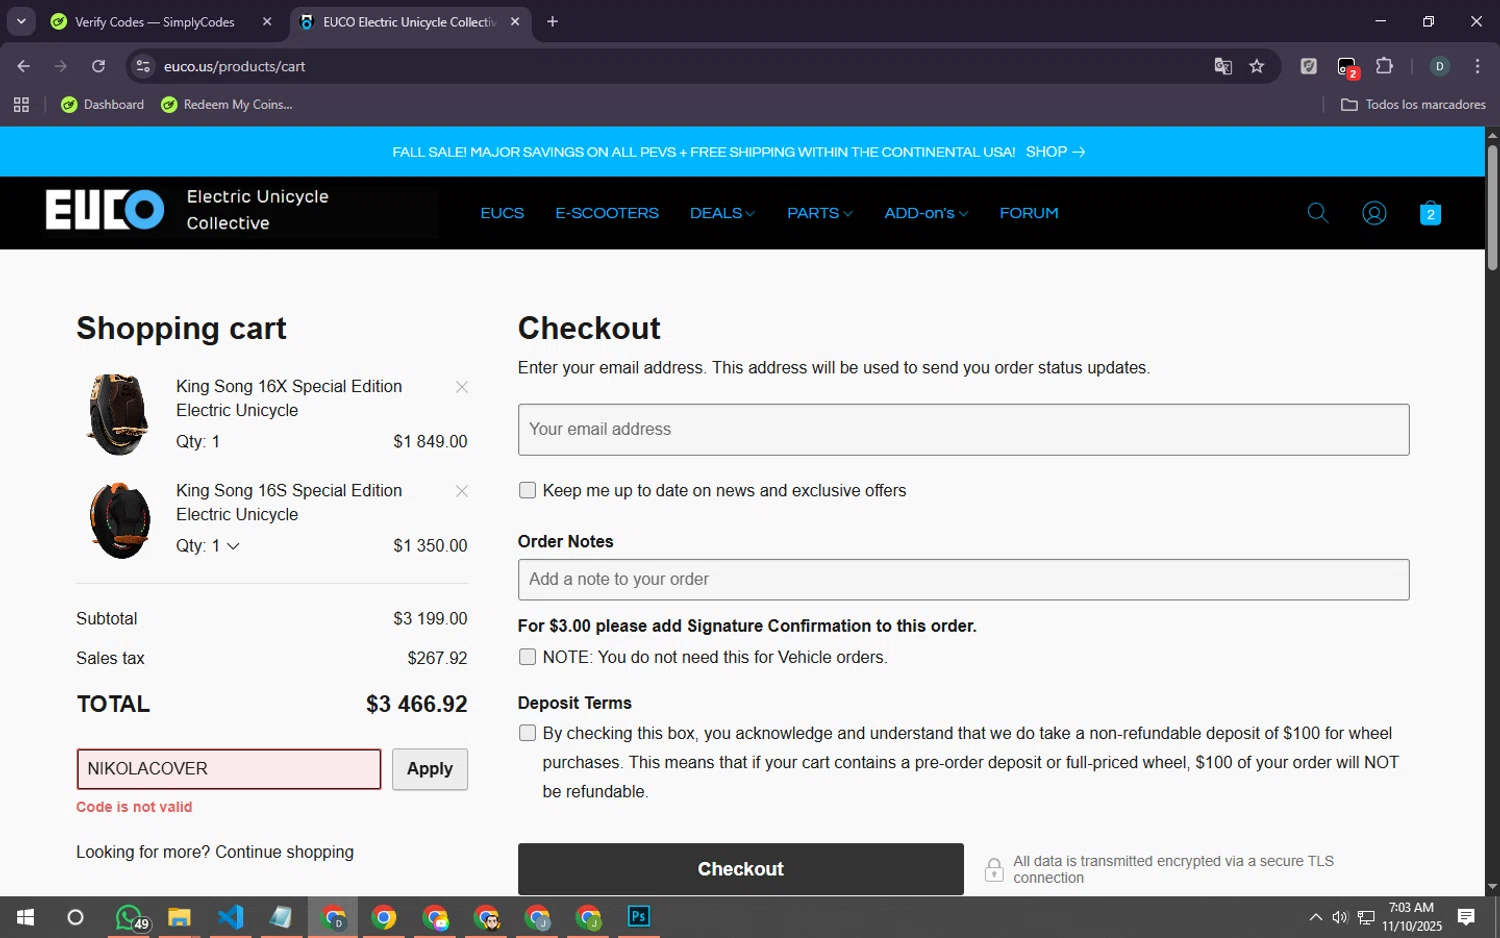This screenshot has height=938, width=1500.
Task: Open Todos los marcadores bookmarks folder
Action: coord(1413,104)
